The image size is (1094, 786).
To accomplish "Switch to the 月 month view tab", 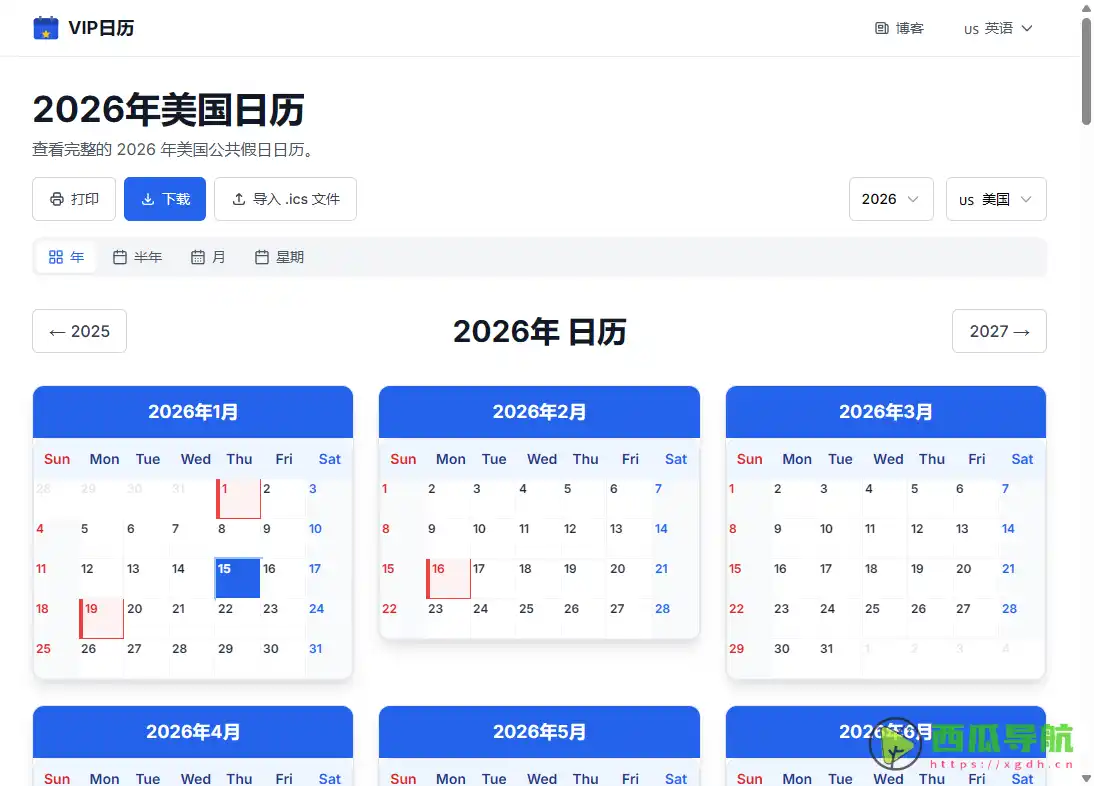I will pyautogui.click(x=209, y=257).
